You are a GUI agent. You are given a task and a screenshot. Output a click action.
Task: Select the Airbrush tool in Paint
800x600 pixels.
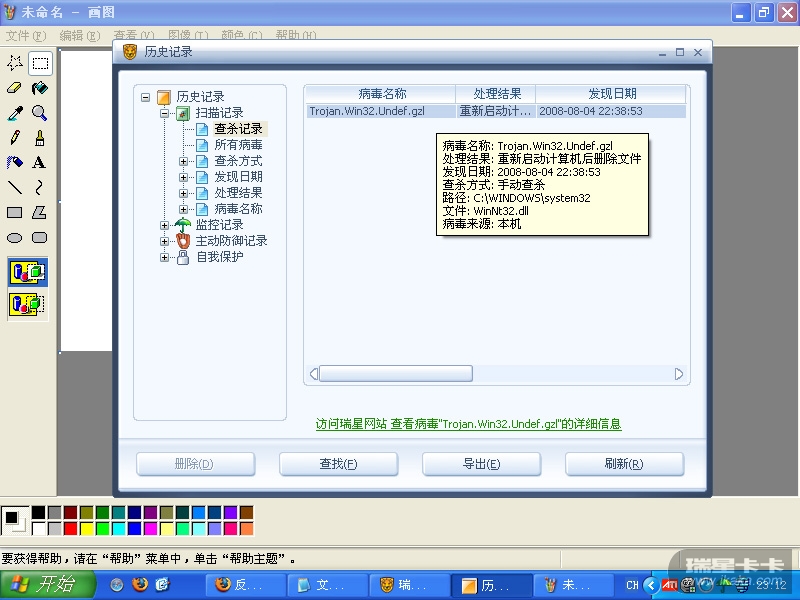click(15, 162)
